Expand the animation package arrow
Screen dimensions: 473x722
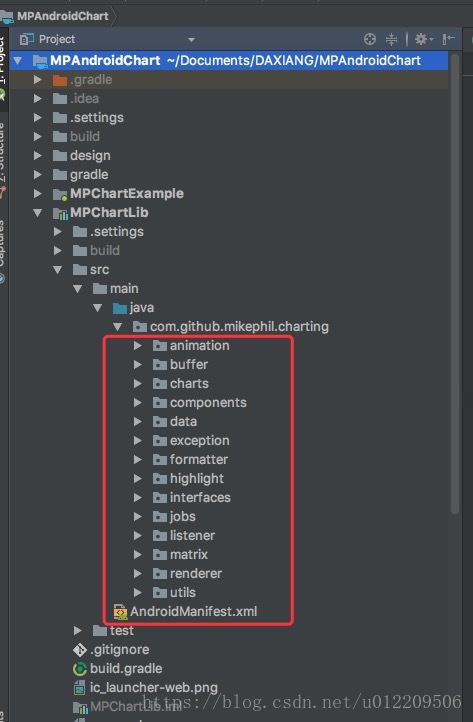coord(138,345)
